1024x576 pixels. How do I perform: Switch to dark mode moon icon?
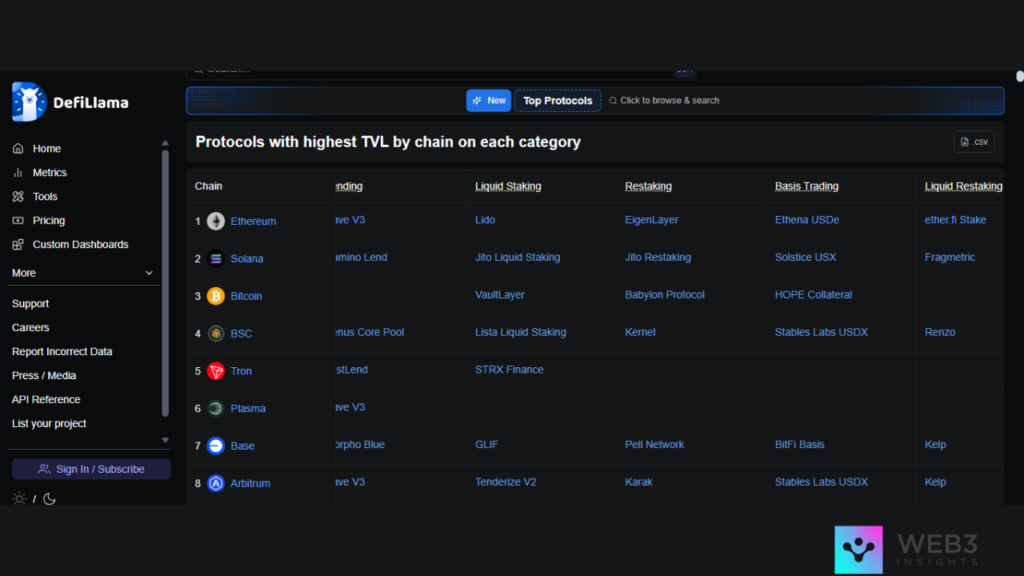point(49,499)
